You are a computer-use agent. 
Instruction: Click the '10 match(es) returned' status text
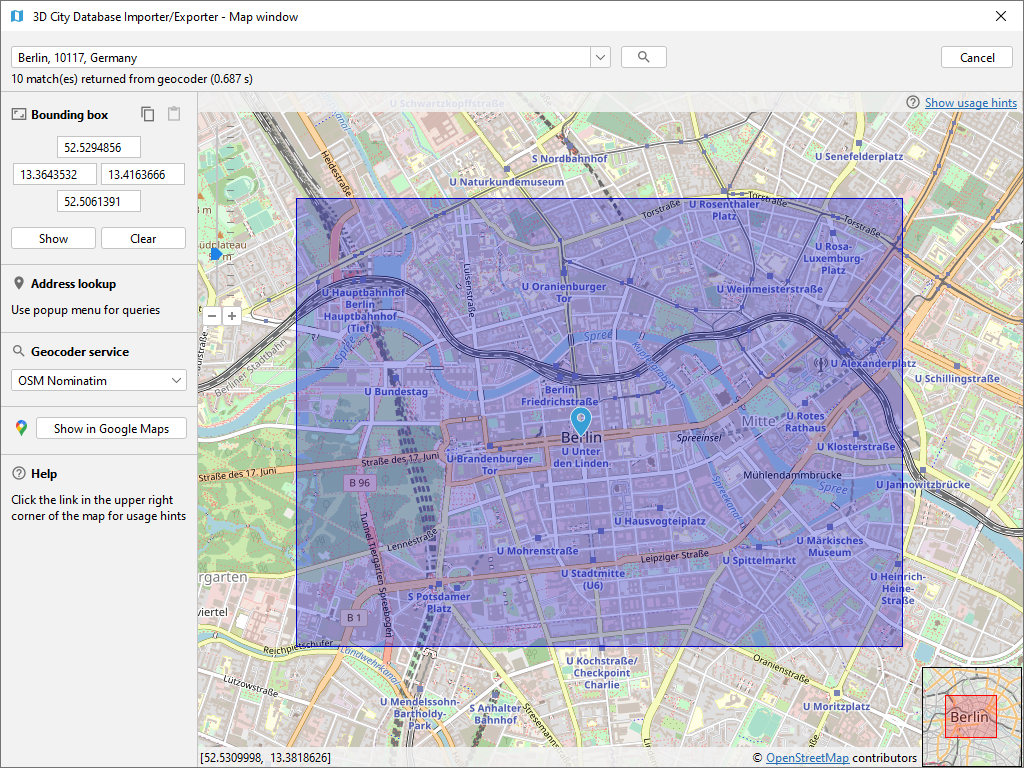[x=132, y=79]
